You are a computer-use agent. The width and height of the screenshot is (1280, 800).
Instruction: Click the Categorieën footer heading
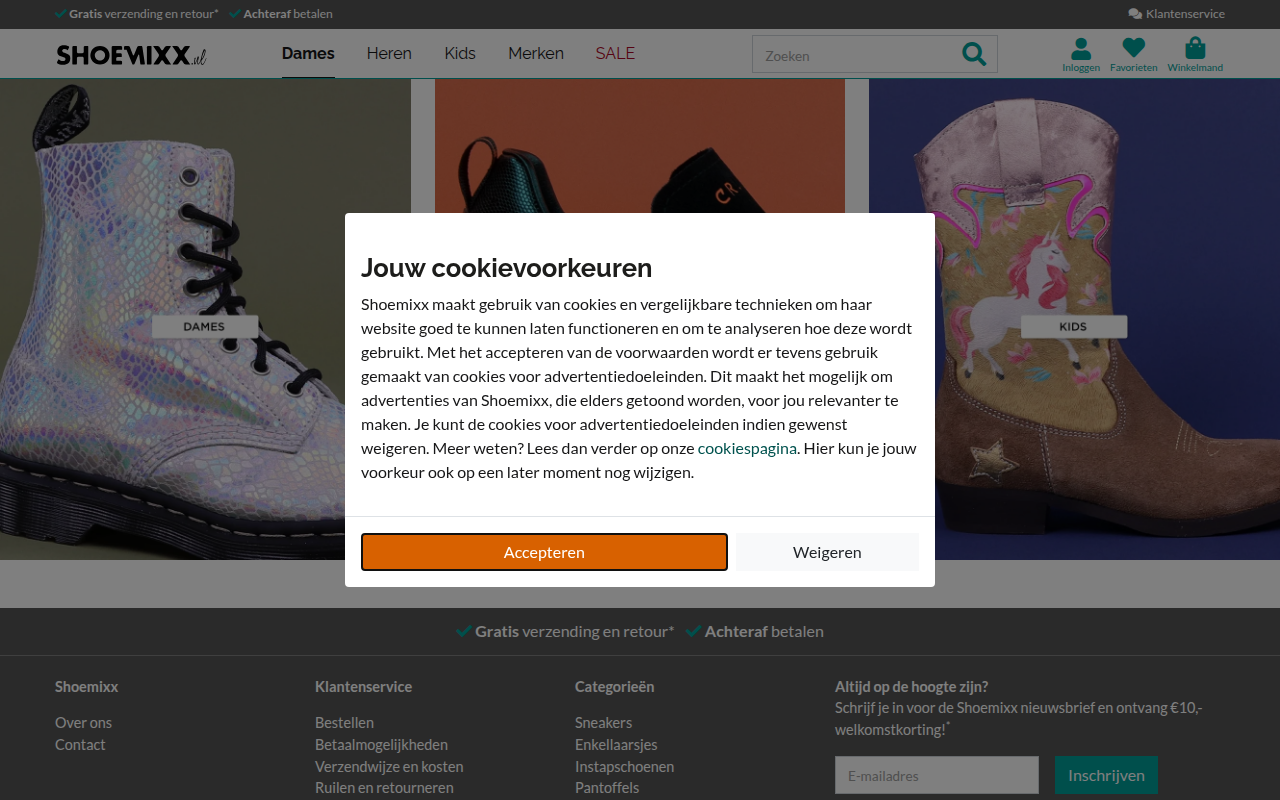[x=614, y=686]
